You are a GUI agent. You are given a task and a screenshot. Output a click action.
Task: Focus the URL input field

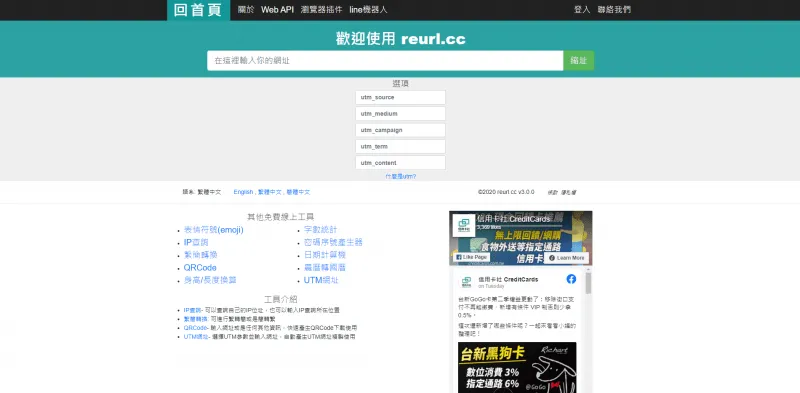(385, 61)
